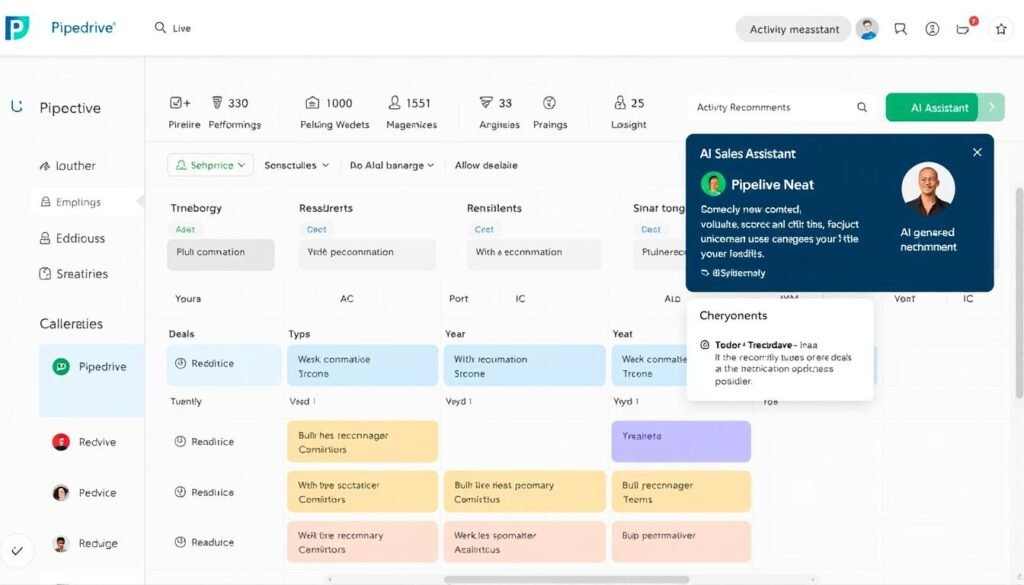The width and height of the screenshot is (1024, 585).
Task: Toggle the circular checkmark at bottom left
Action: tap(18, 551)
